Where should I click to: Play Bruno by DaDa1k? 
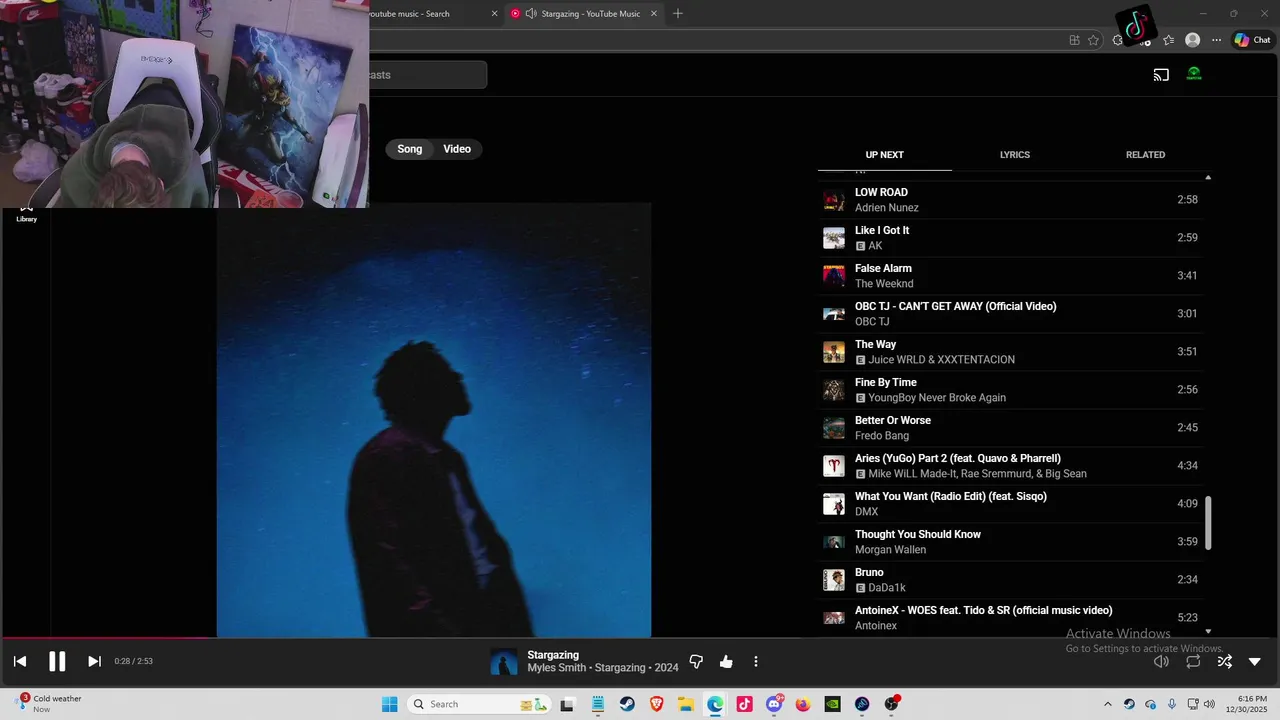tap(1010, 580)
